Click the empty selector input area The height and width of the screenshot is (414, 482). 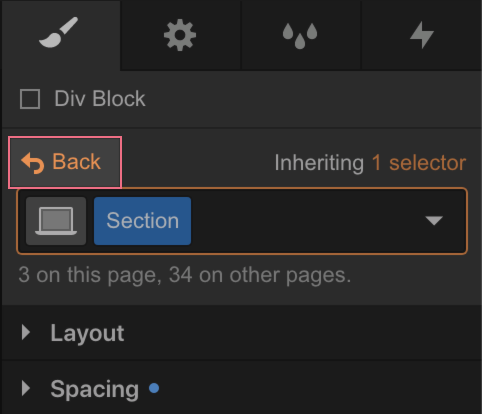click(x=305, y=221)
